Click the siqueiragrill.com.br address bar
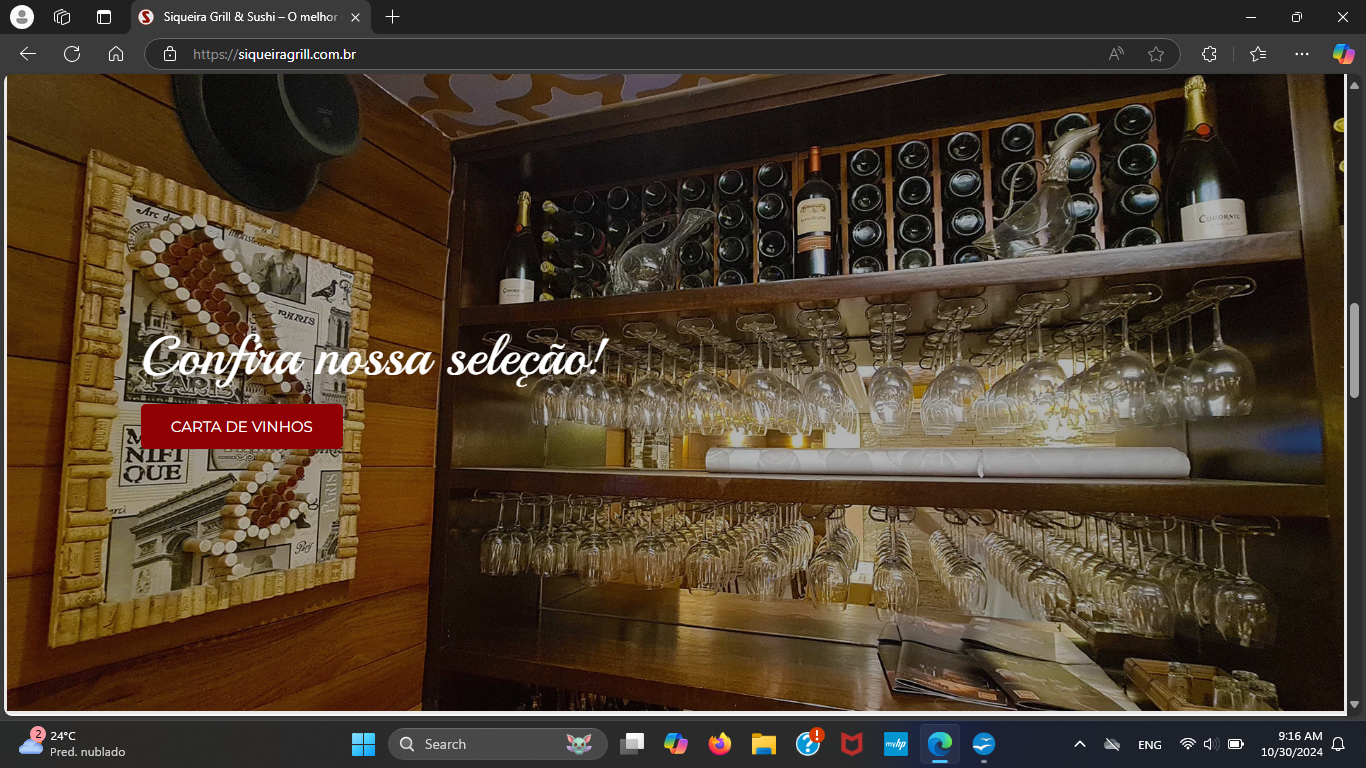 tap(640, 54)
